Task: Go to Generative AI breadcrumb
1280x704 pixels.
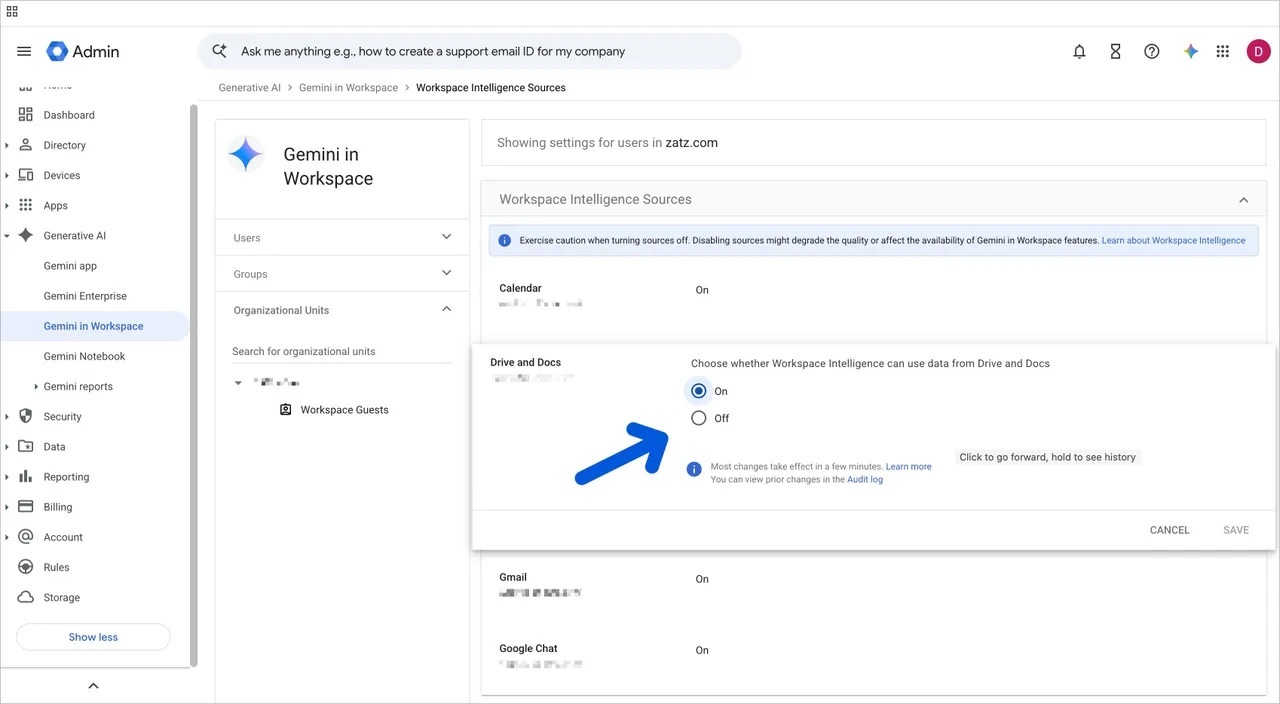Action: tap(250, 88)
